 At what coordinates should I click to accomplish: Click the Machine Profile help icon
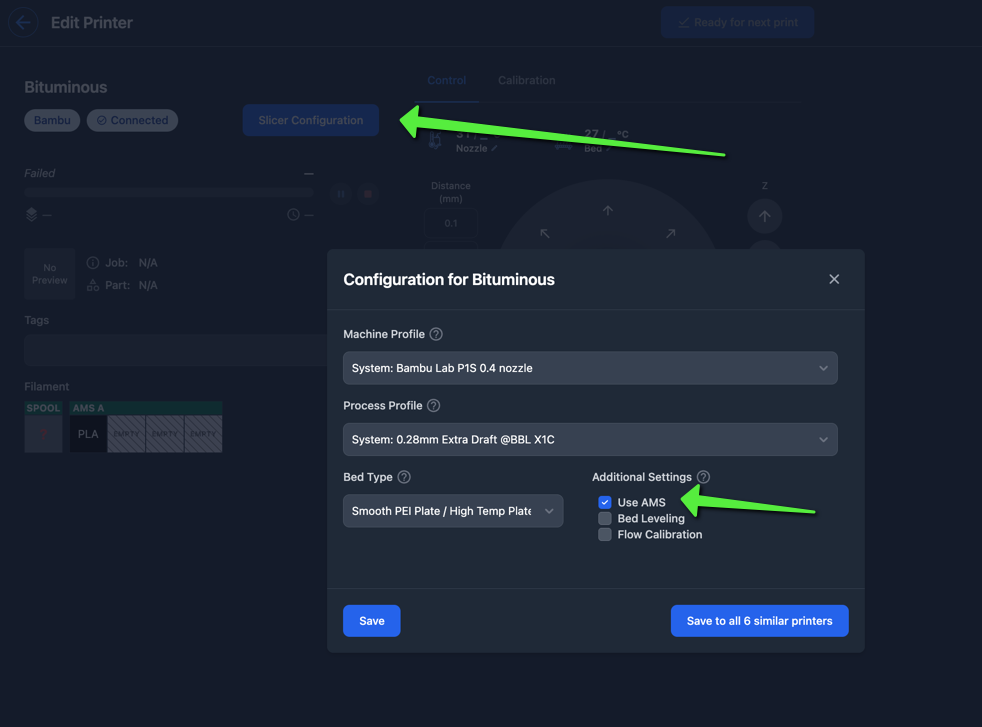pyautogui.click(x=436, y=334)
